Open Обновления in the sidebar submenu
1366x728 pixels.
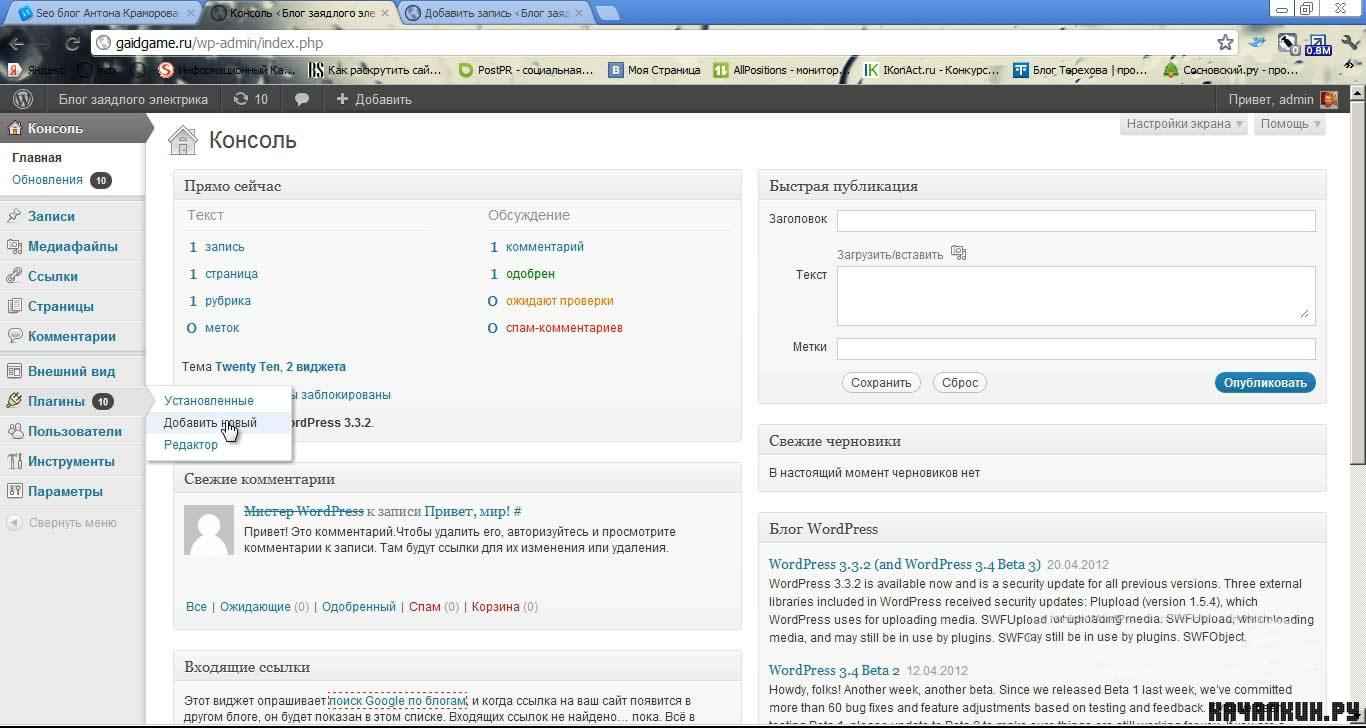(x=47, y=180)
